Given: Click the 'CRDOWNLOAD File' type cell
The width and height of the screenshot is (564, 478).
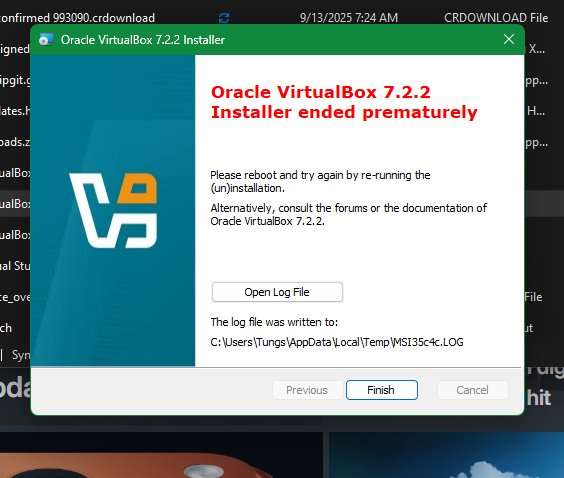Looking at the screenshot, I should tap(496, 18).
